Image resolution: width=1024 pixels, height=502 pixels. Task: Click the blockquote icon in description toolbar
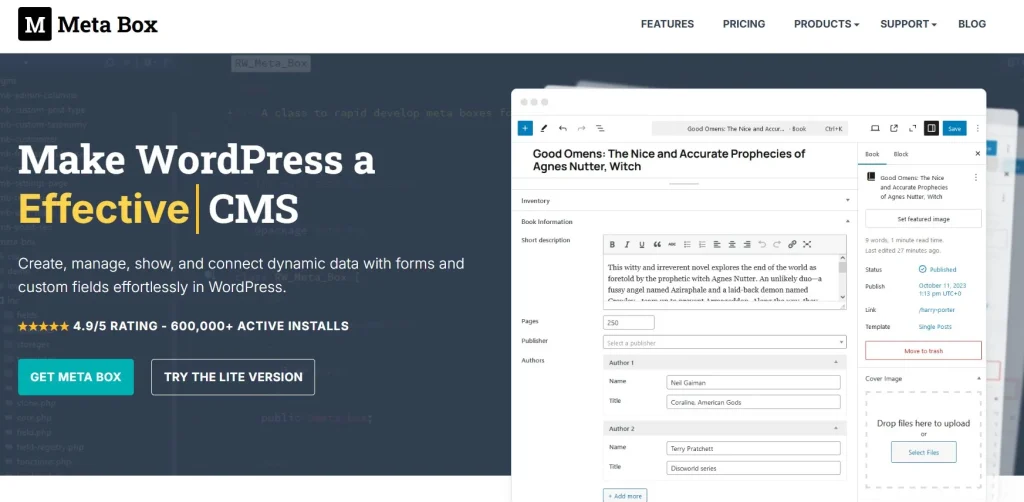click(657, 244)
